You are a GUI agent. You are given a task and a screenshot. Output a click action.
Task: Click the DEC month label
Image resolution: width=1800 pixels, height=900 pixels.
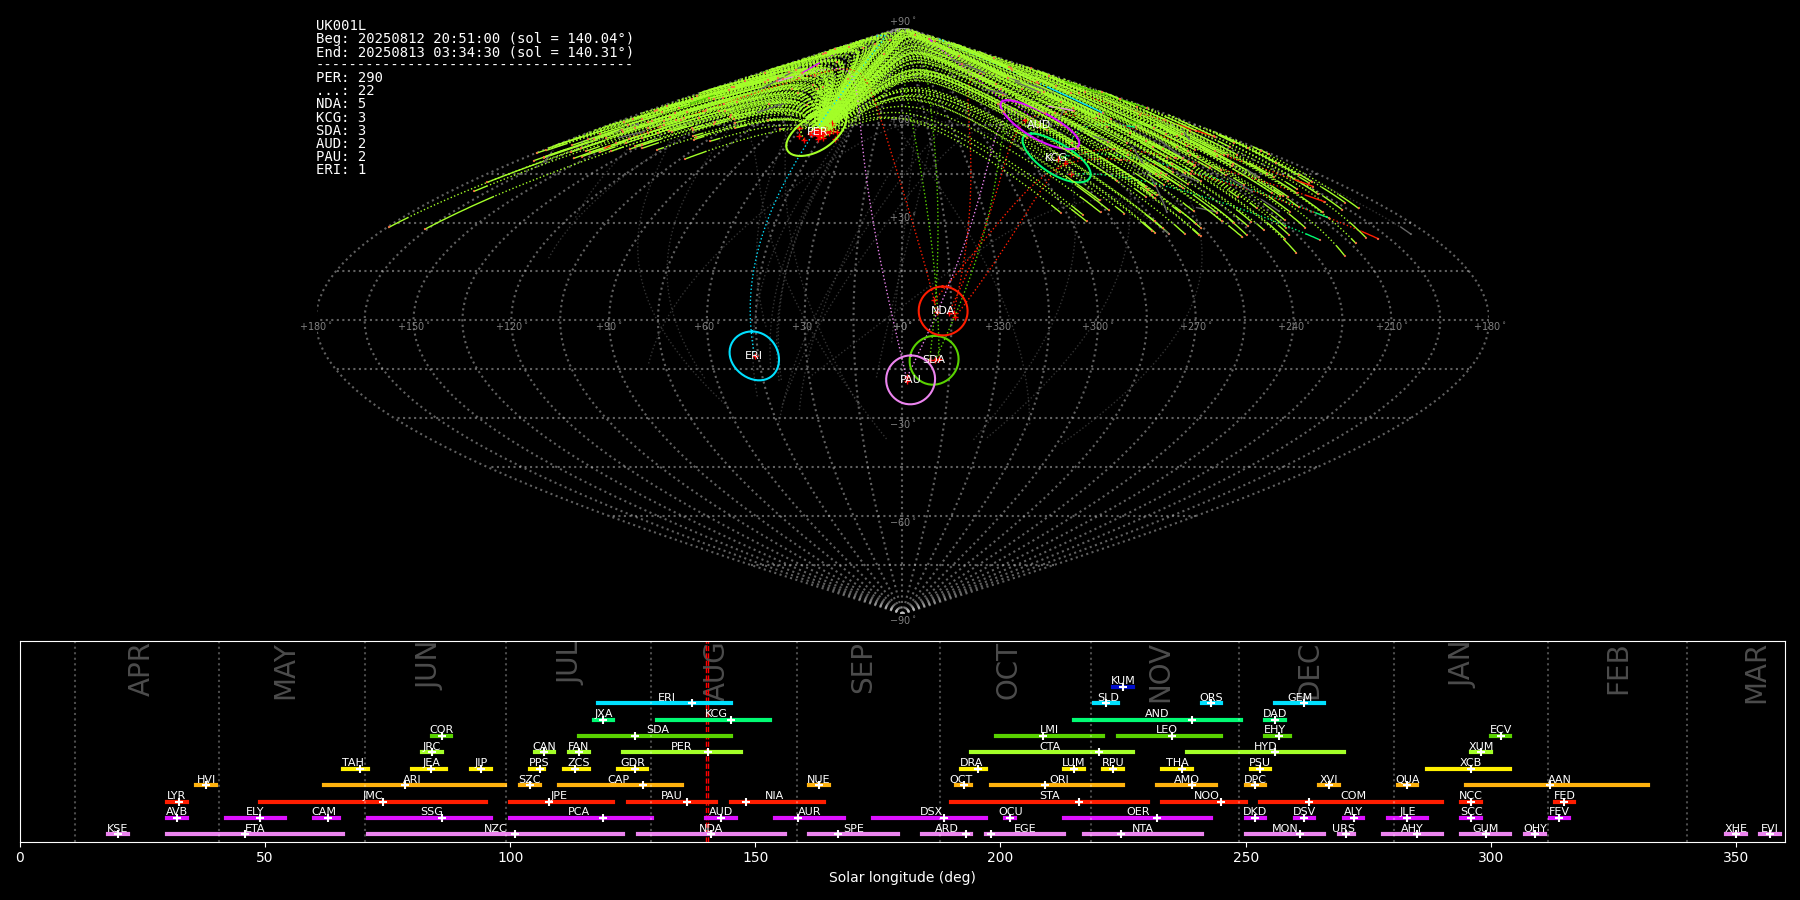pyautogui.click(x=1309, y=672)
